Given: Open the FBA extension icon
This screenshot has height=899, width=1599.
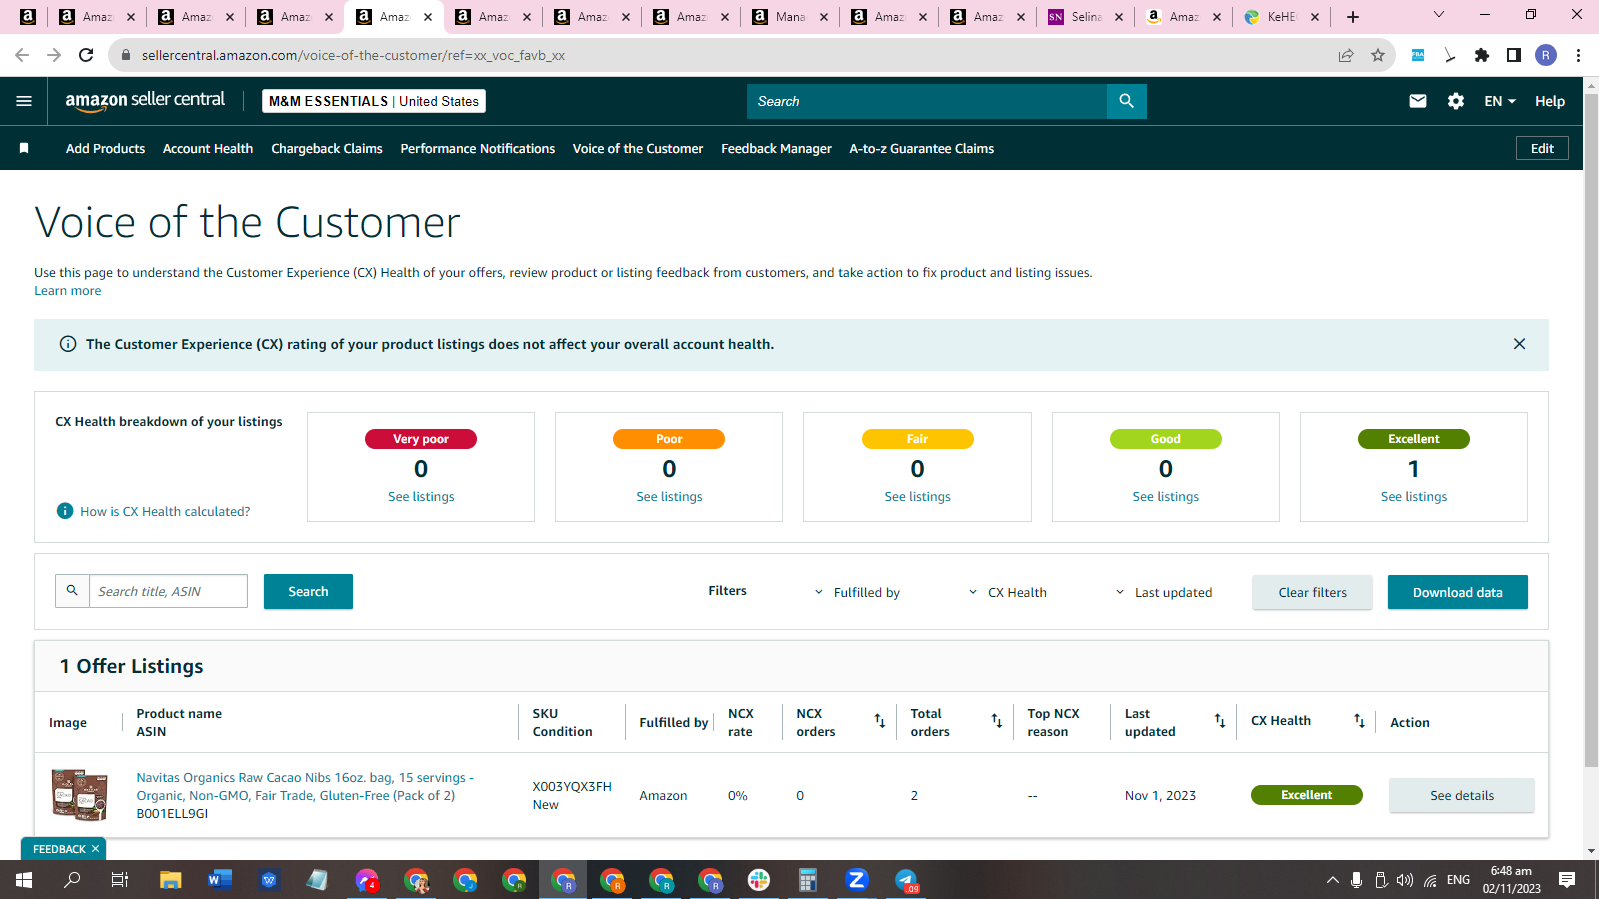Looking at the screenshot, I should coord(1418,55).
